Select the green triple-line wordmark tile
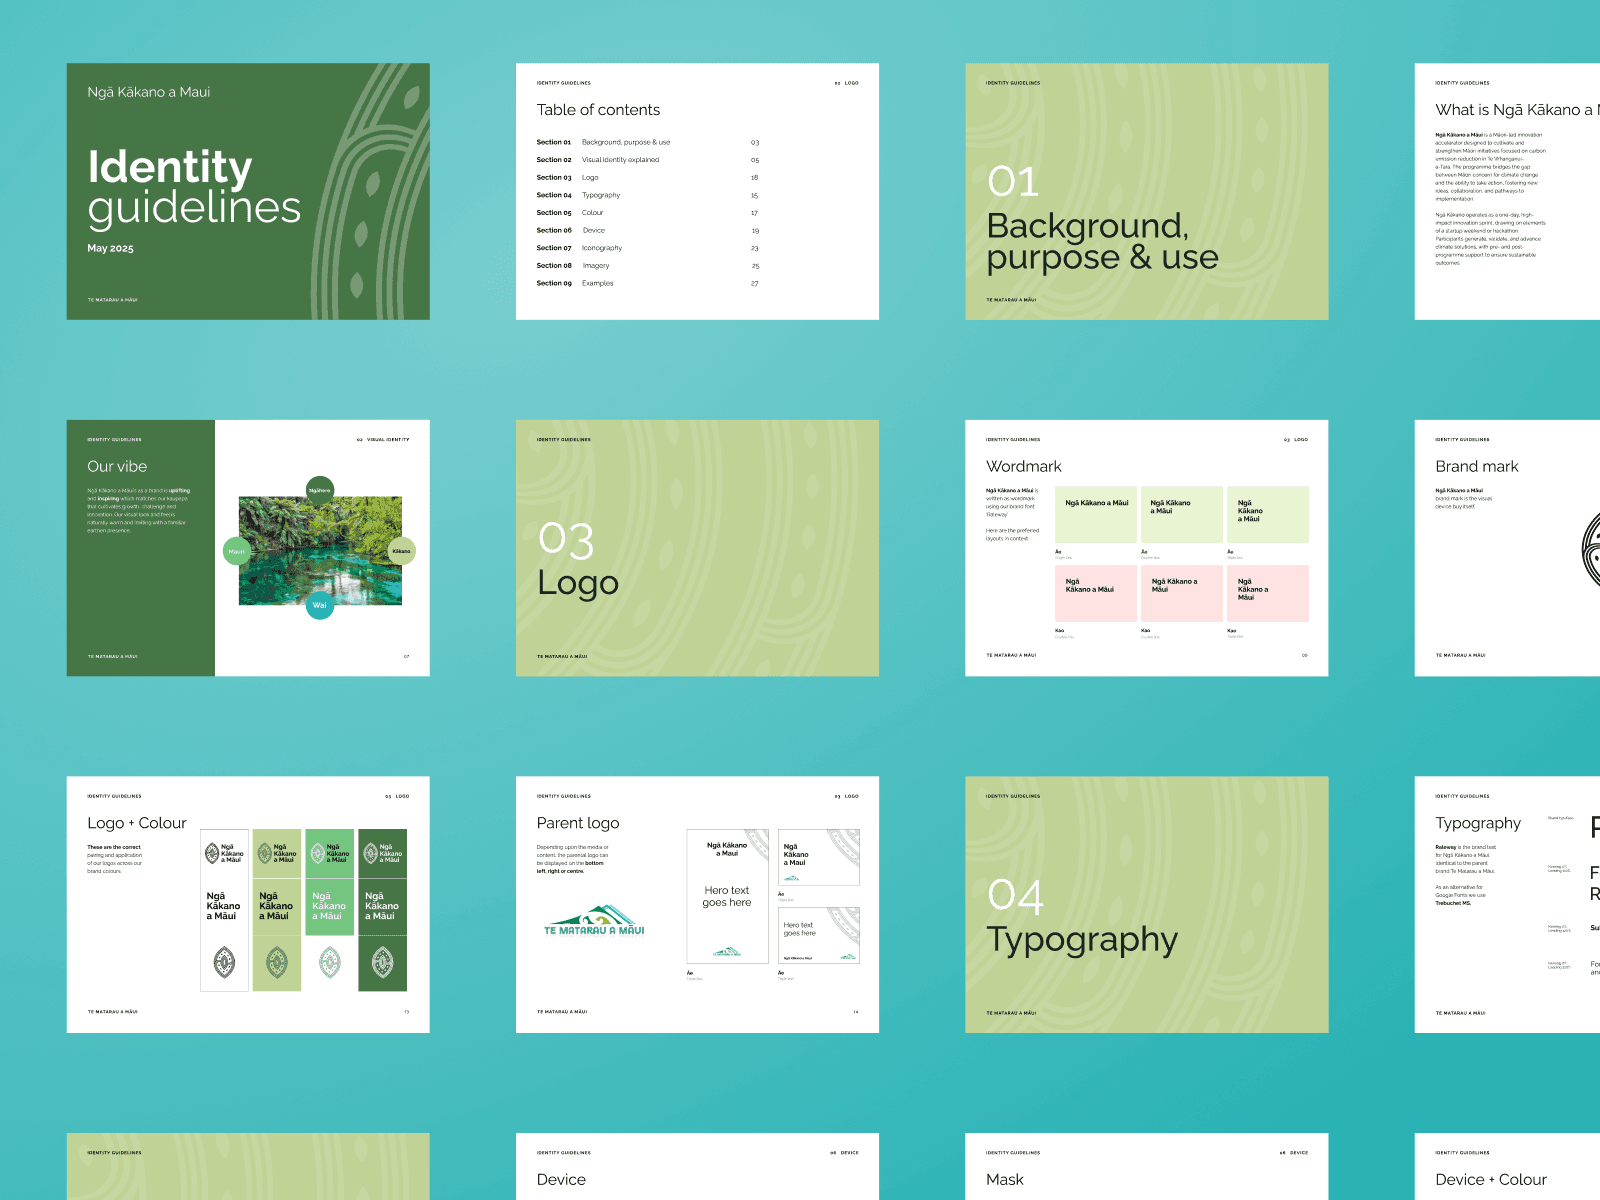Image resolution: width=1600 pixels, height=1200 pixels. click(x=1268, y=514)
